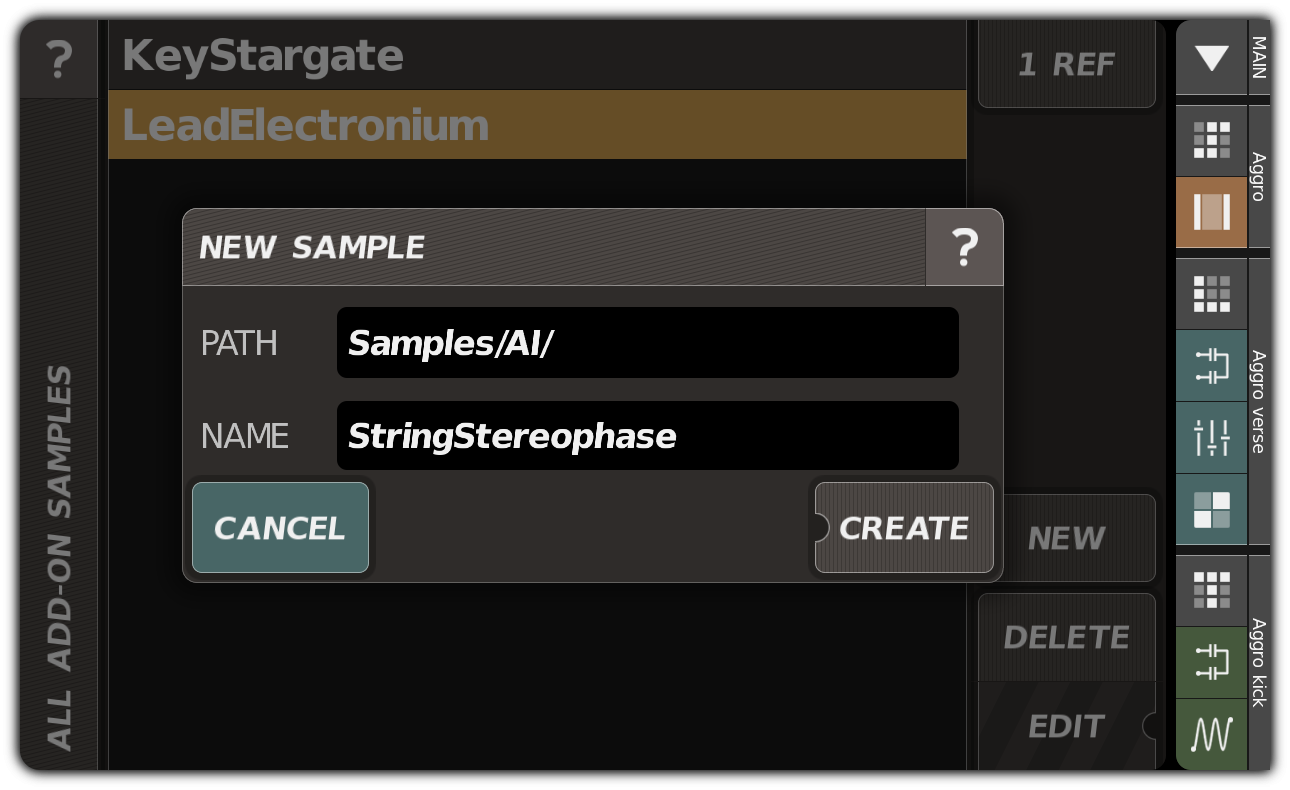Open the help icon in top-left corner
Screen dimensions: 1290x790
point(58,58)
